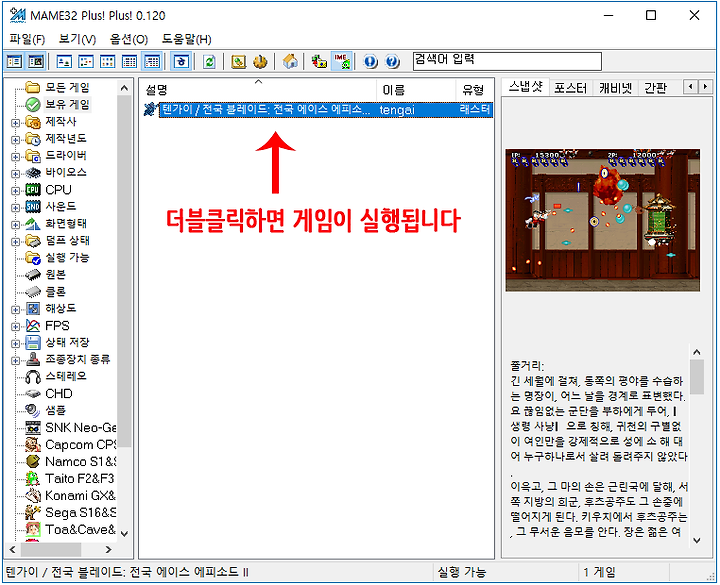This screenshot has height=585, width=720.
Task: Open the 보기(V) menu
Action: pos(77,39)
